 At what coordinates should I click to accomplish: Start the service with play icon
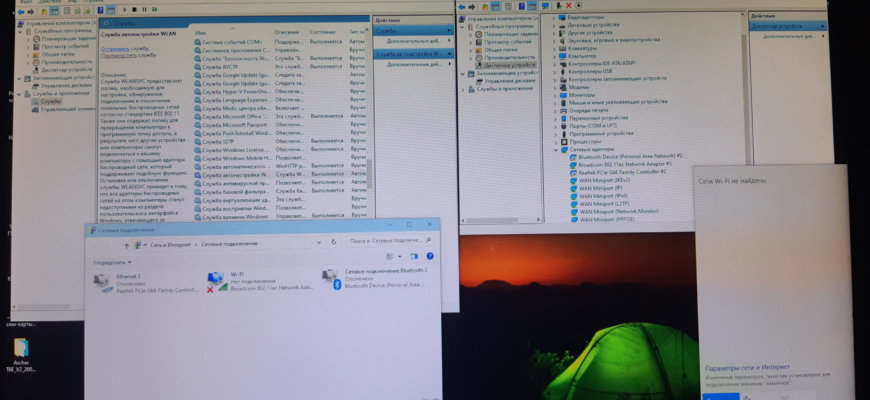(124, 10)
